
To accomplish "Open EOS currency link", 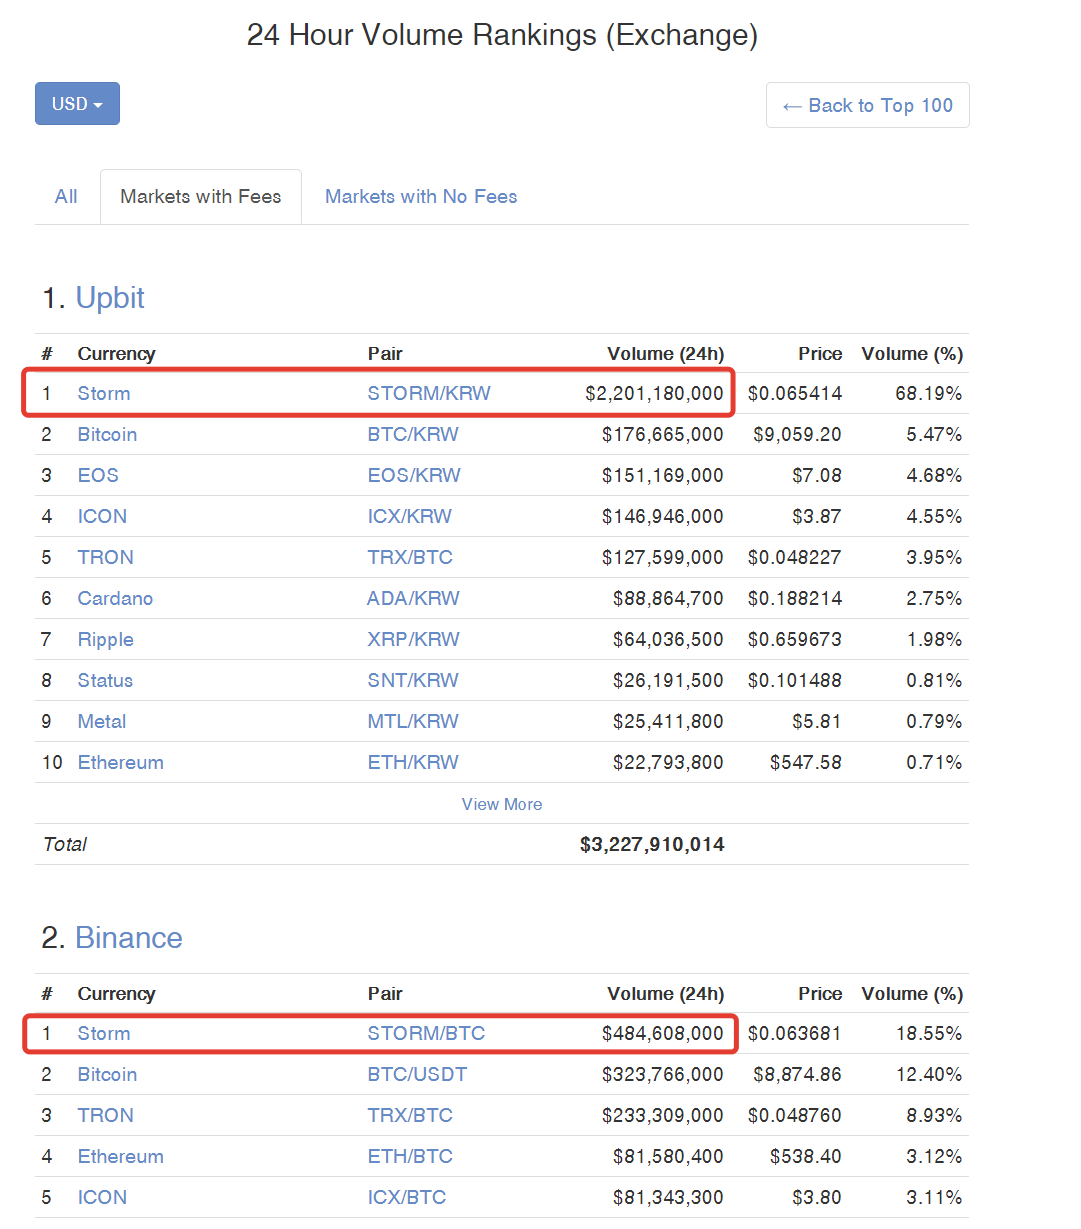I will [98, 476].
